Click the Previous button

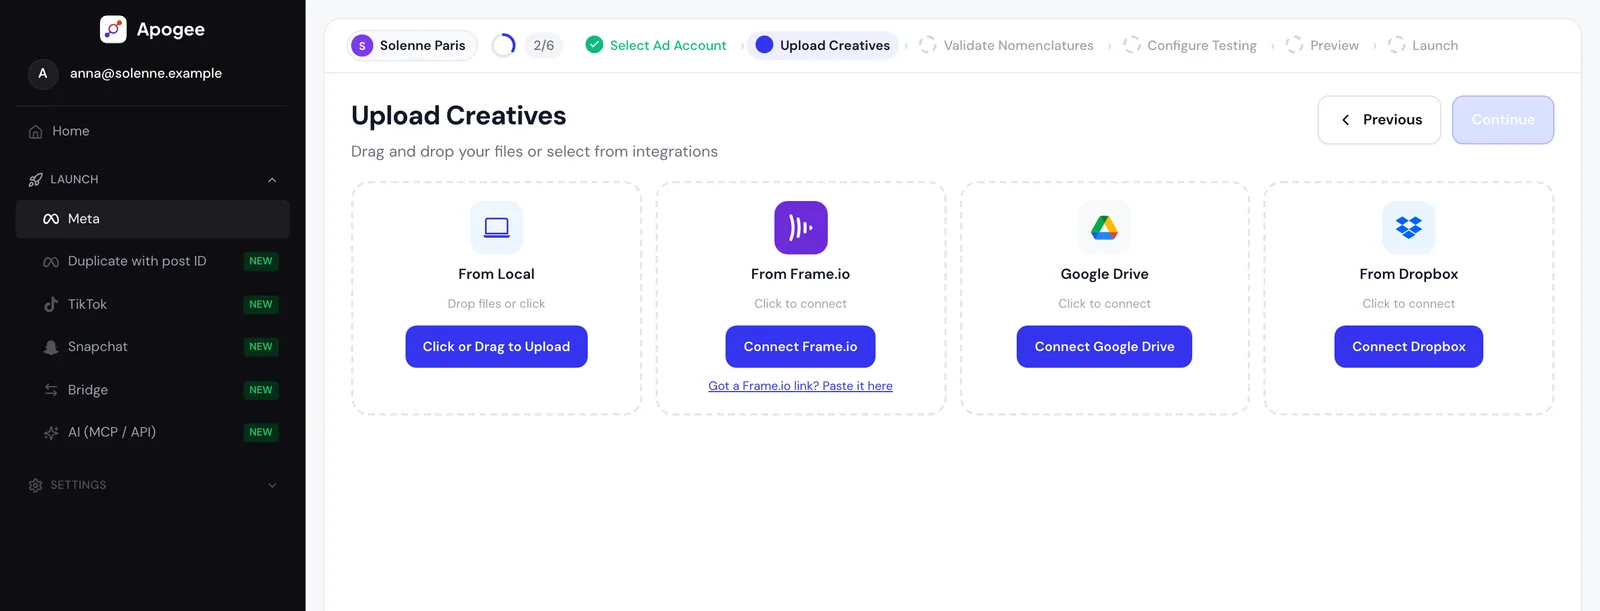point(1379,120)
